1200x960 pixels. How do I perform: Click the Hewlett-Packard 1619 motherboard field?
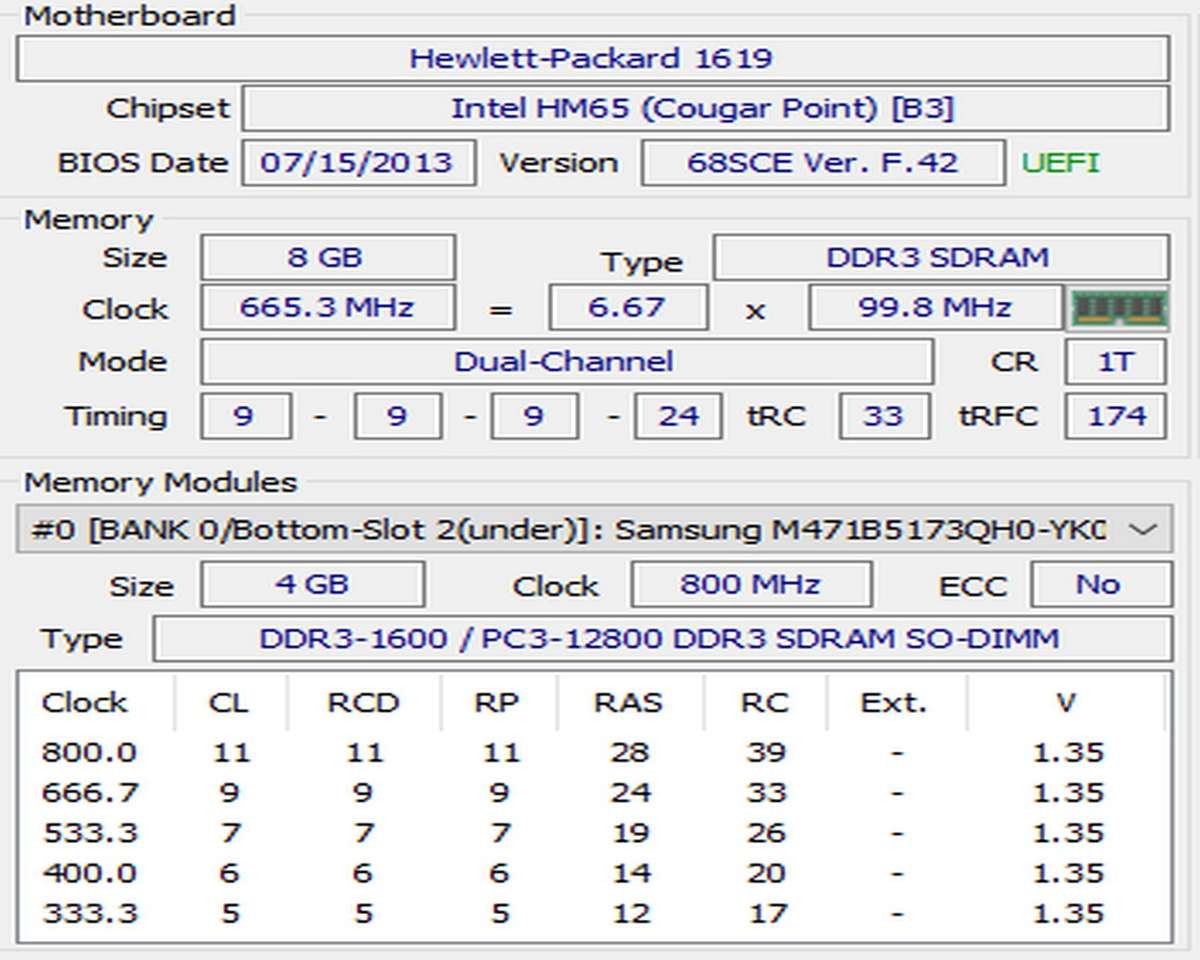(592, 58)
